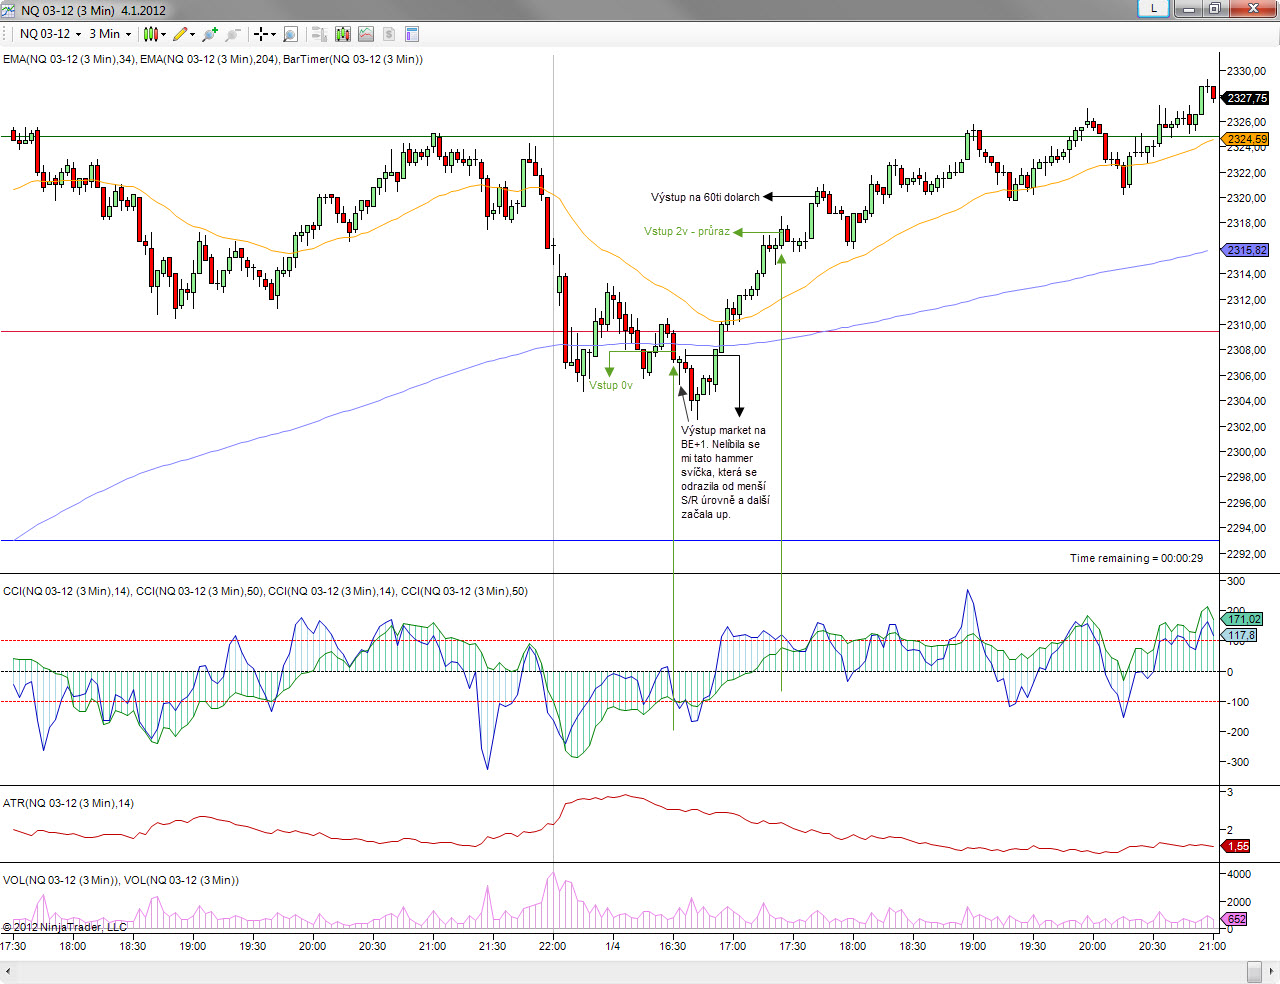Click the 19:00 label before the 1/4 date
1280x984 pixels.
[x=193, y=946]
